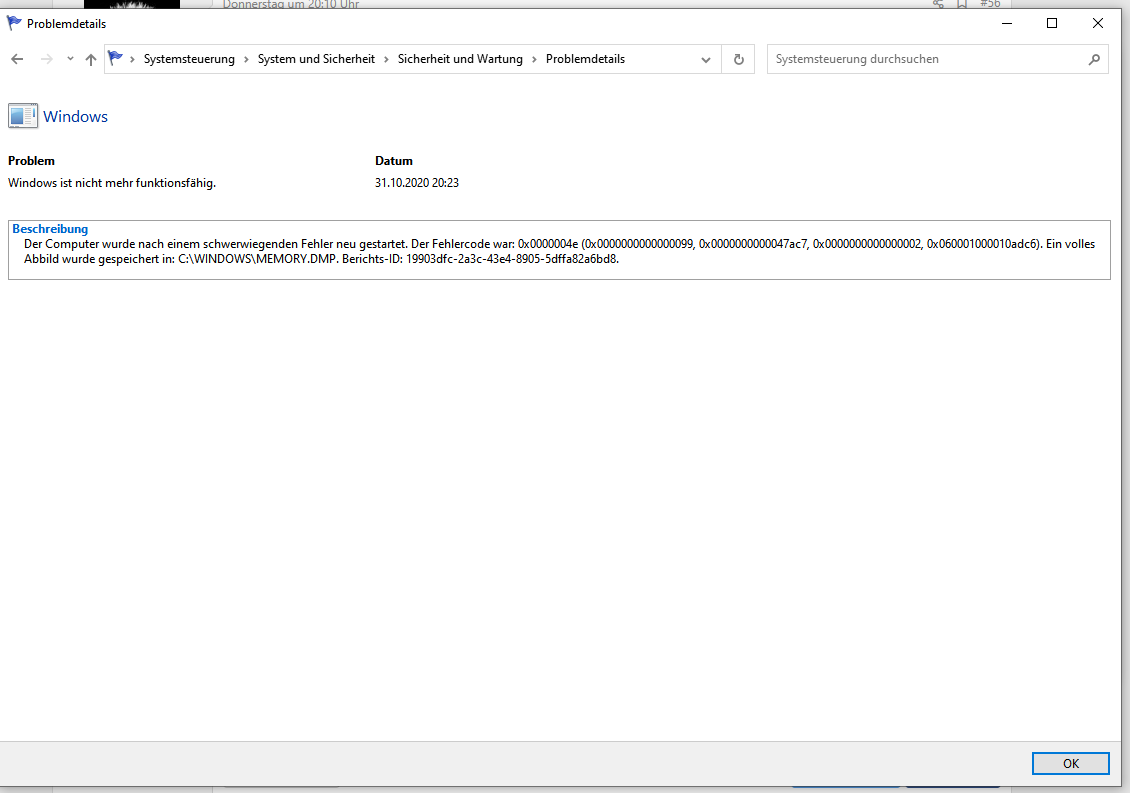The image size is (1130, 793).
Task: Open the address bar history dropdown
Action: point(706,60)
